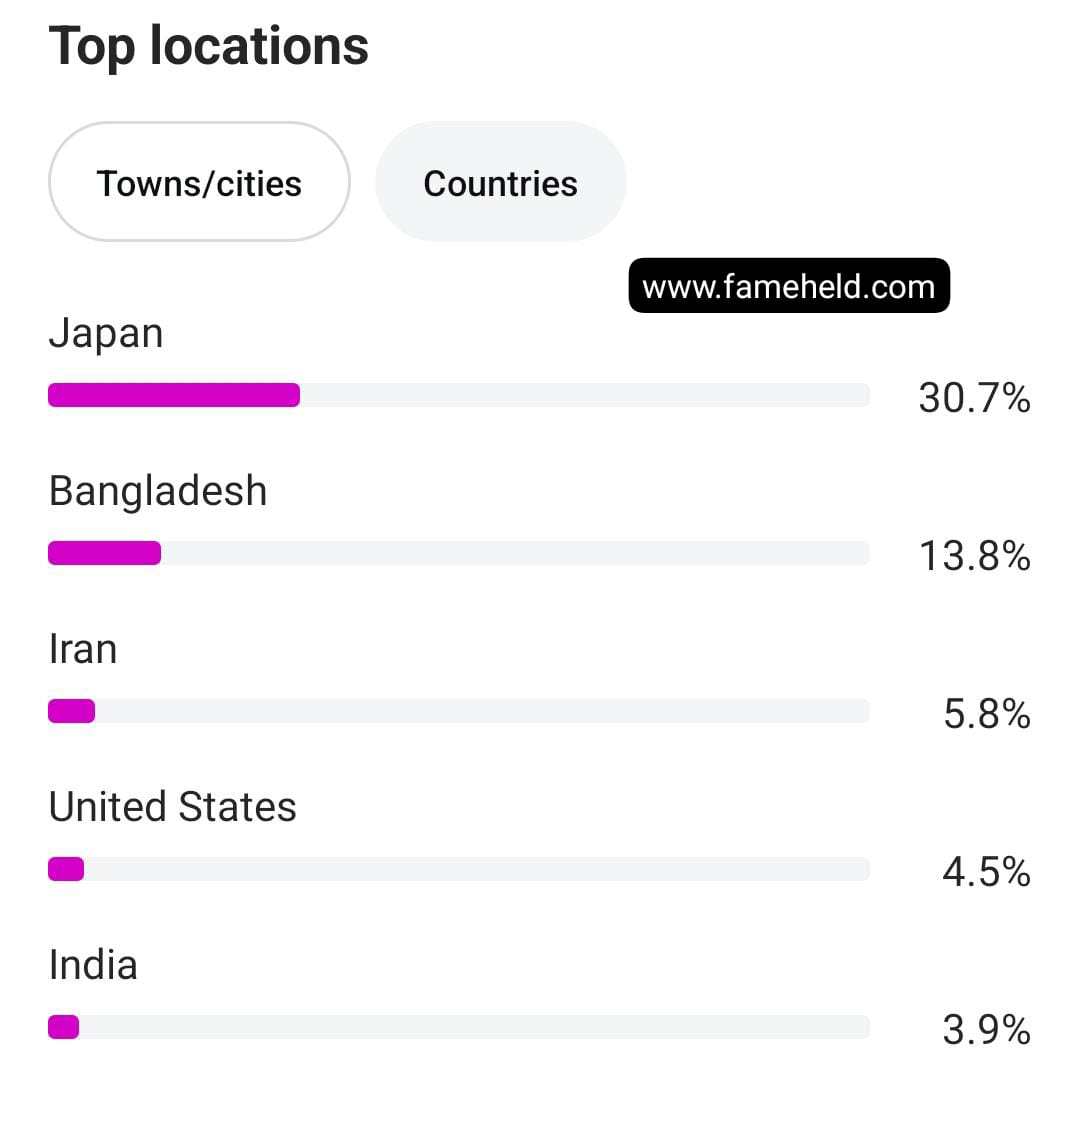This screenshot has width=1080, height=1130.
Task: Click the India percentage bar
Action: click(64, 1027)
